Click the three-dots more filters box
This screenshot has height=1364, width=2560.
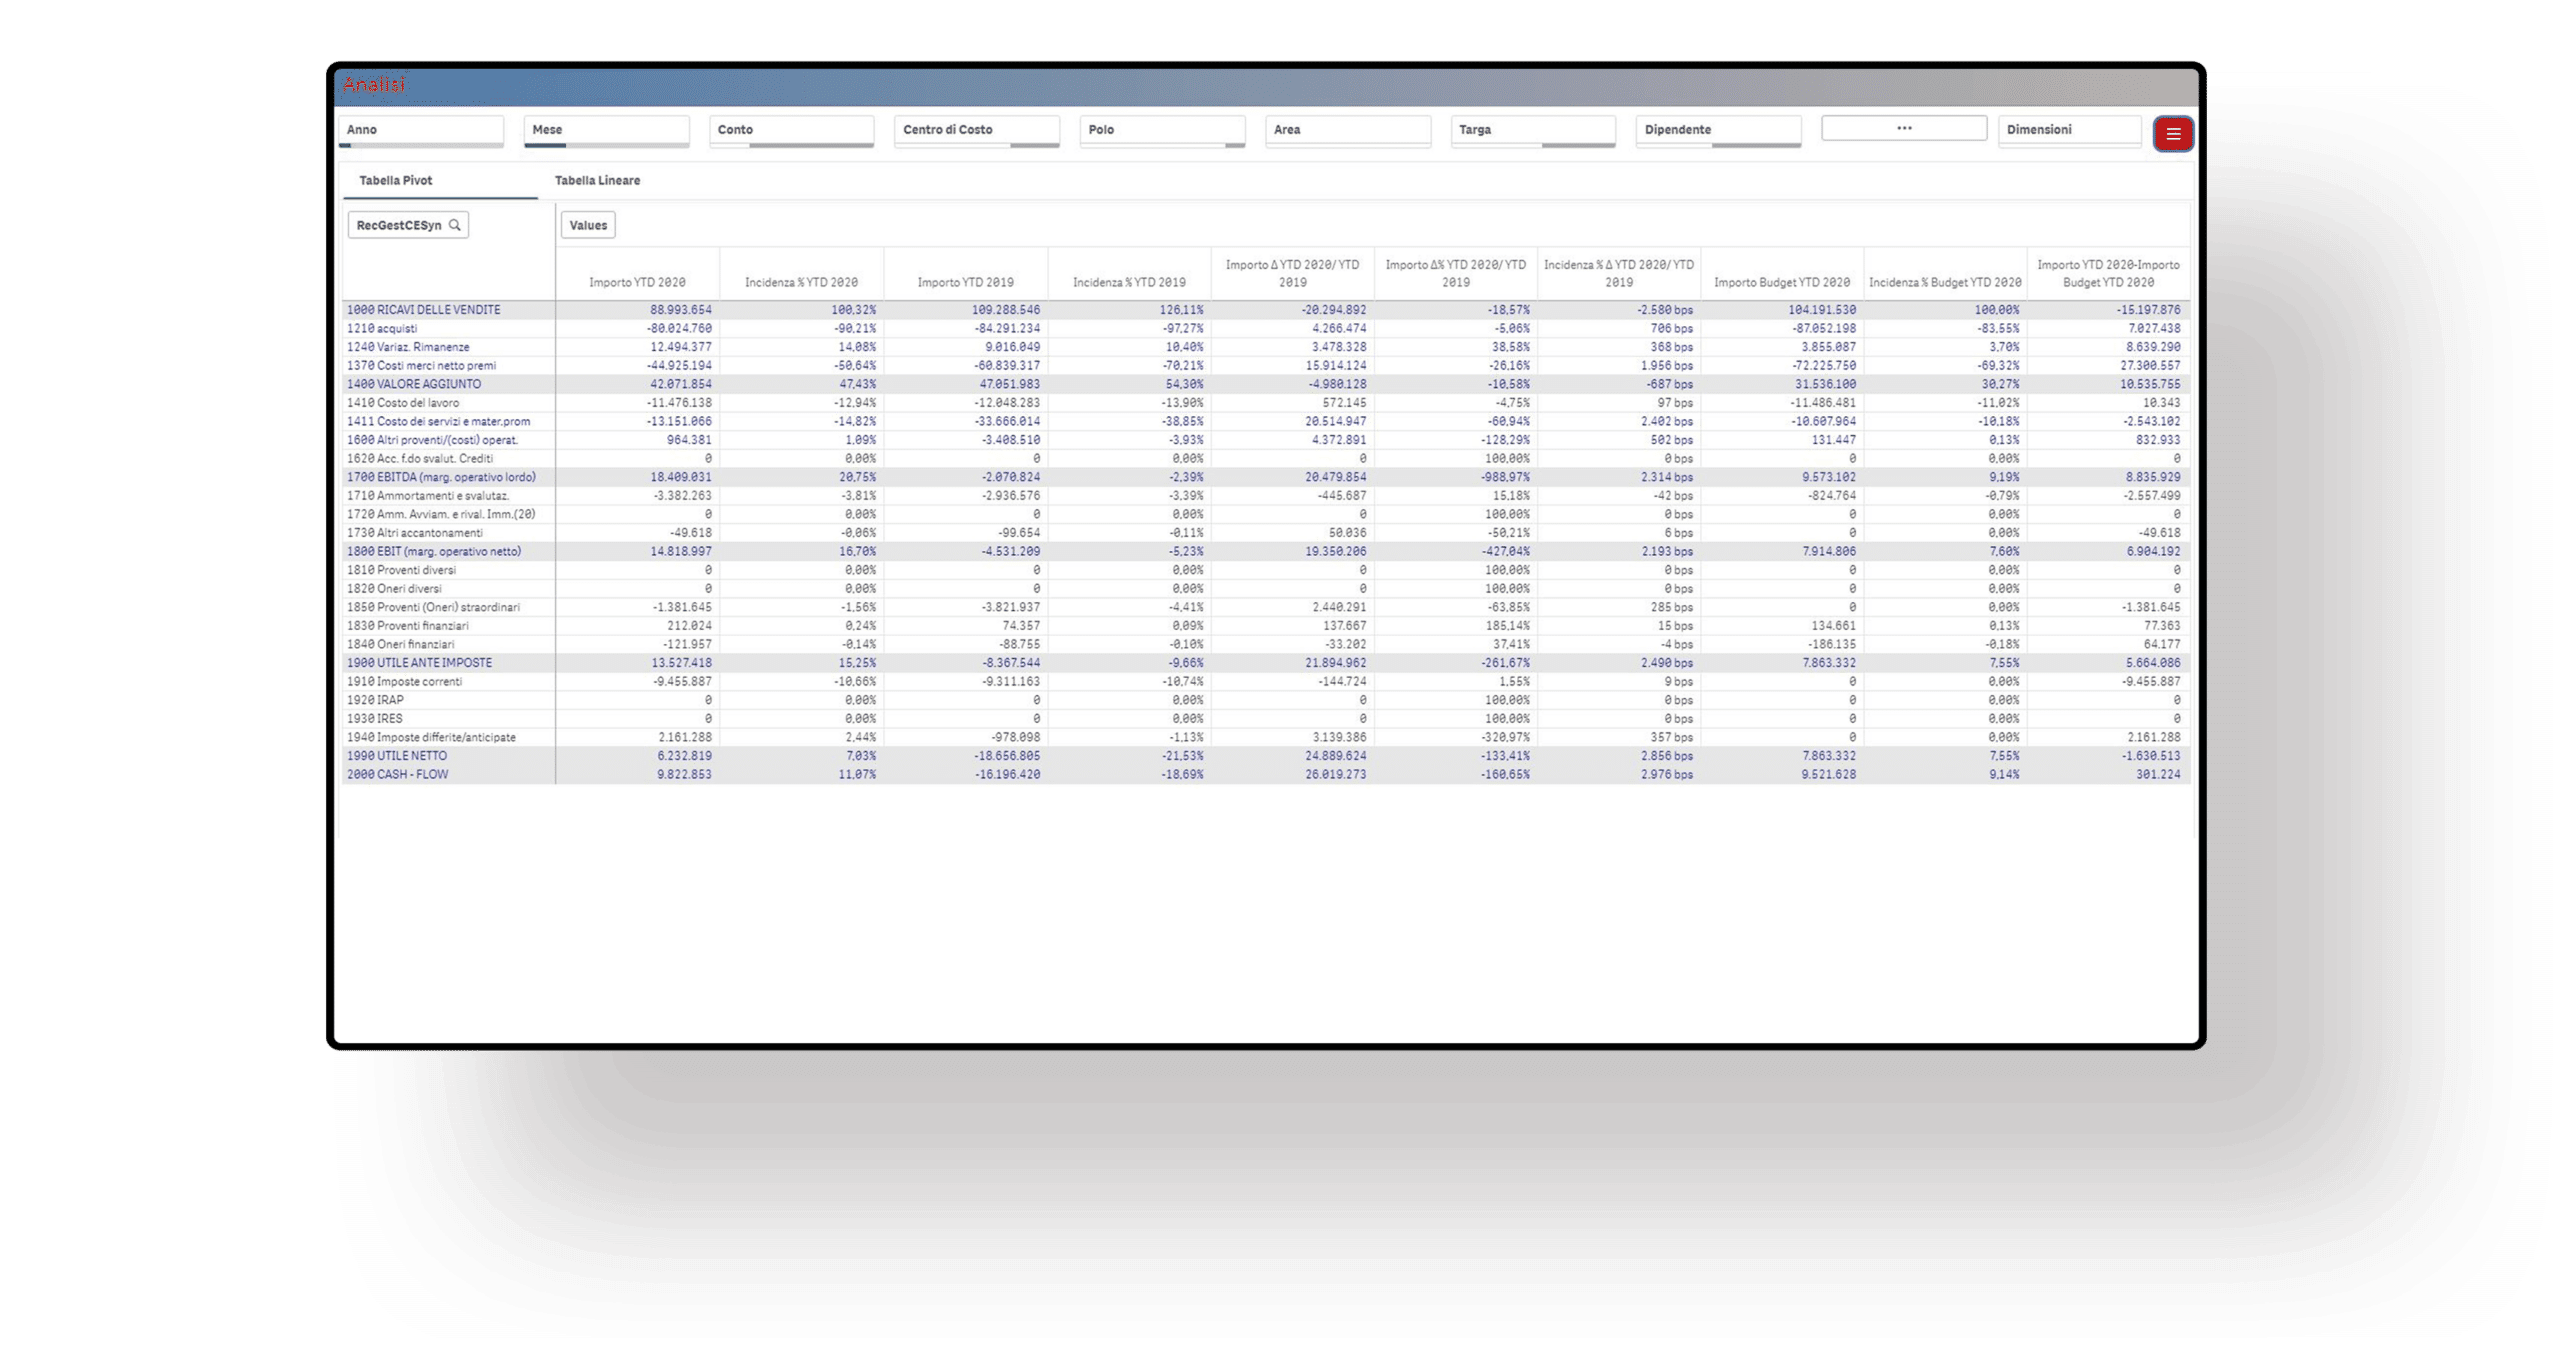coord(1903,128)
